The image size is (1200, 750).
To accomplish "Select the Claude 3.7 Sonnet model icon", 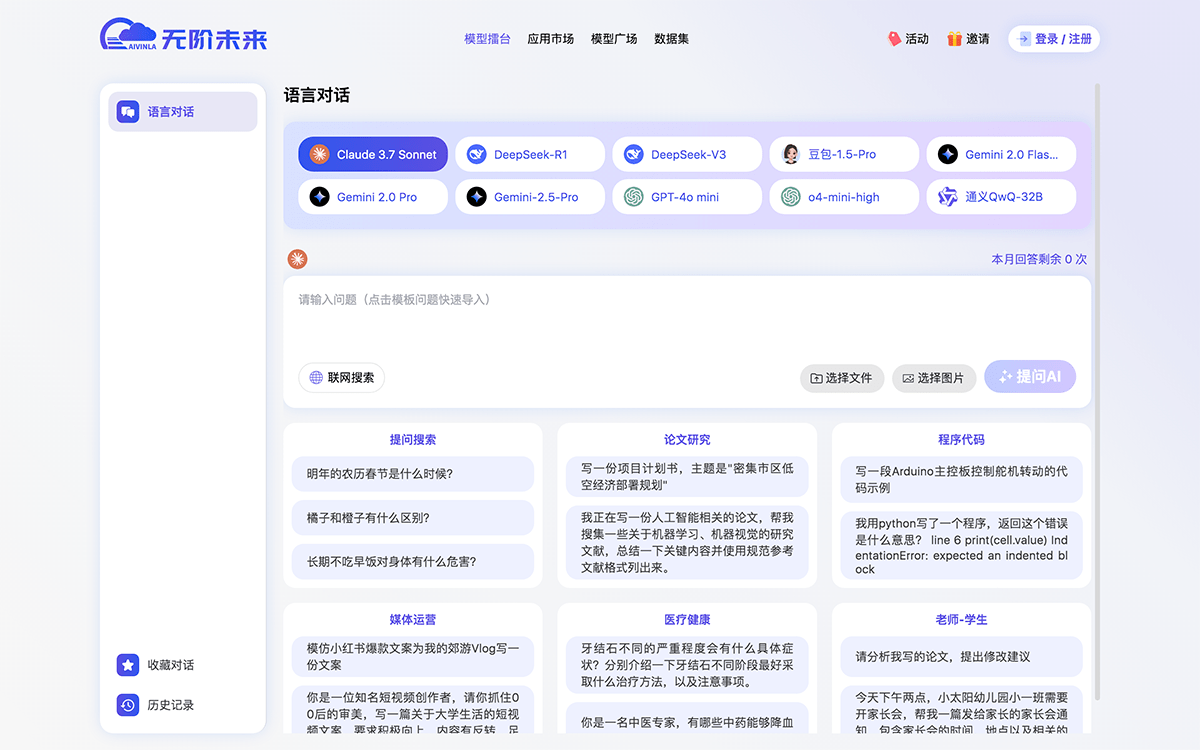I will tap(317, 154).
